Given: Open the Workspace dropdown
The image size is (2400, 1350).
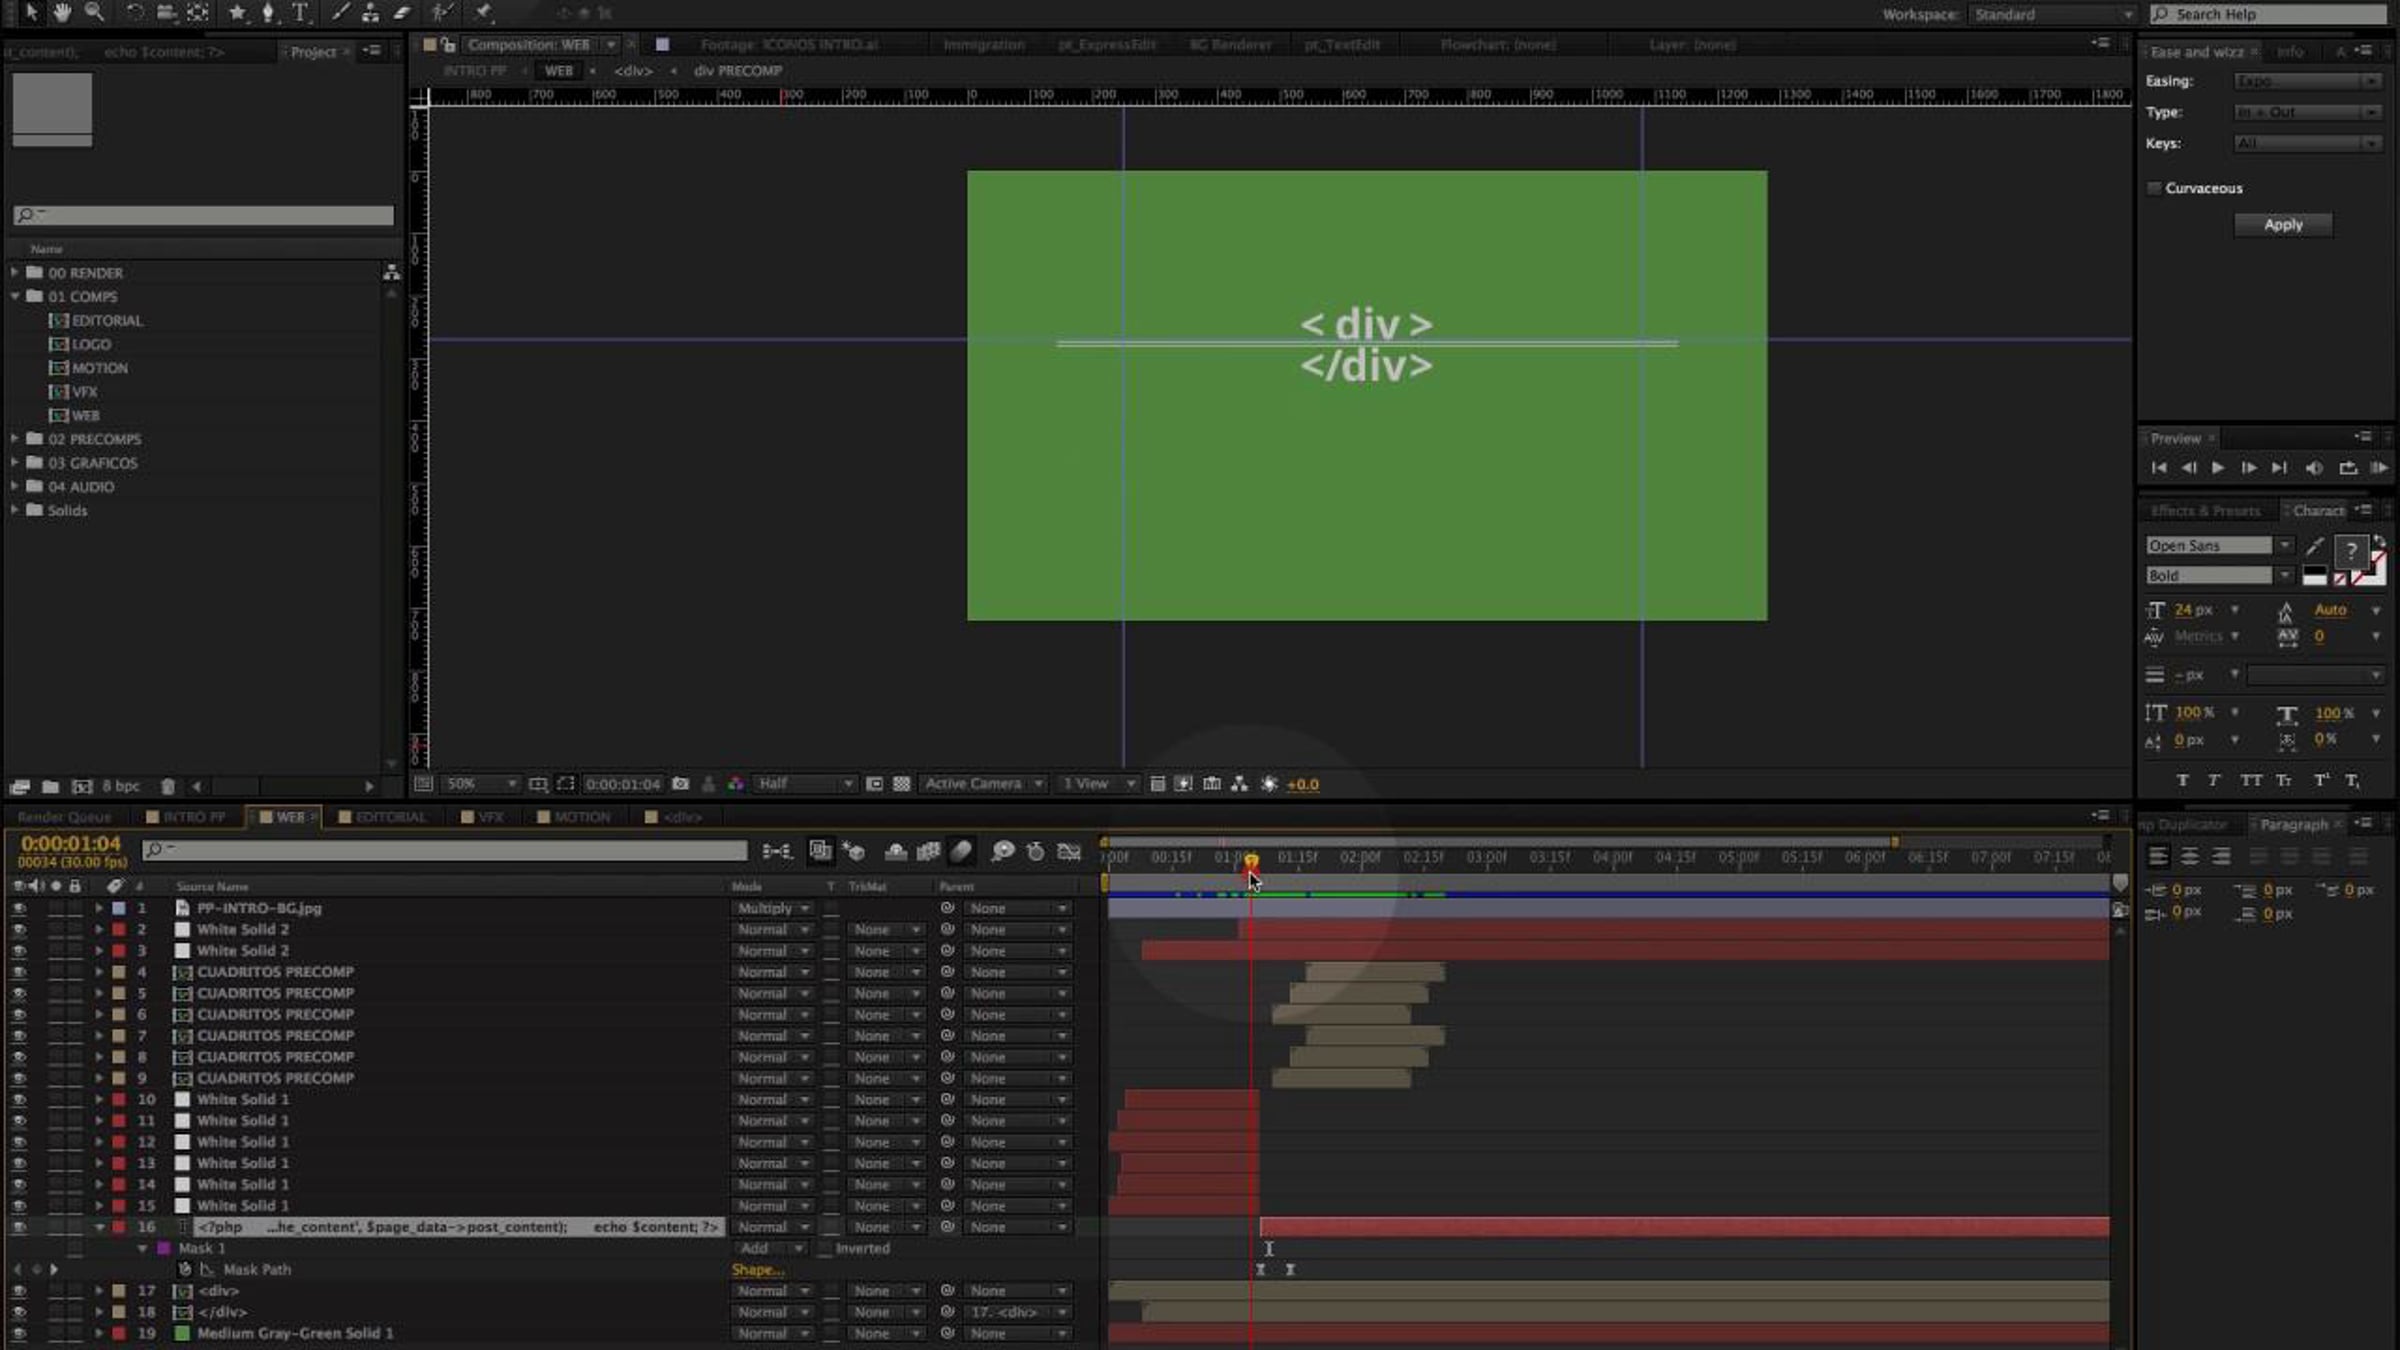Looking at the screenshot, I should [x=2052, y=14].
